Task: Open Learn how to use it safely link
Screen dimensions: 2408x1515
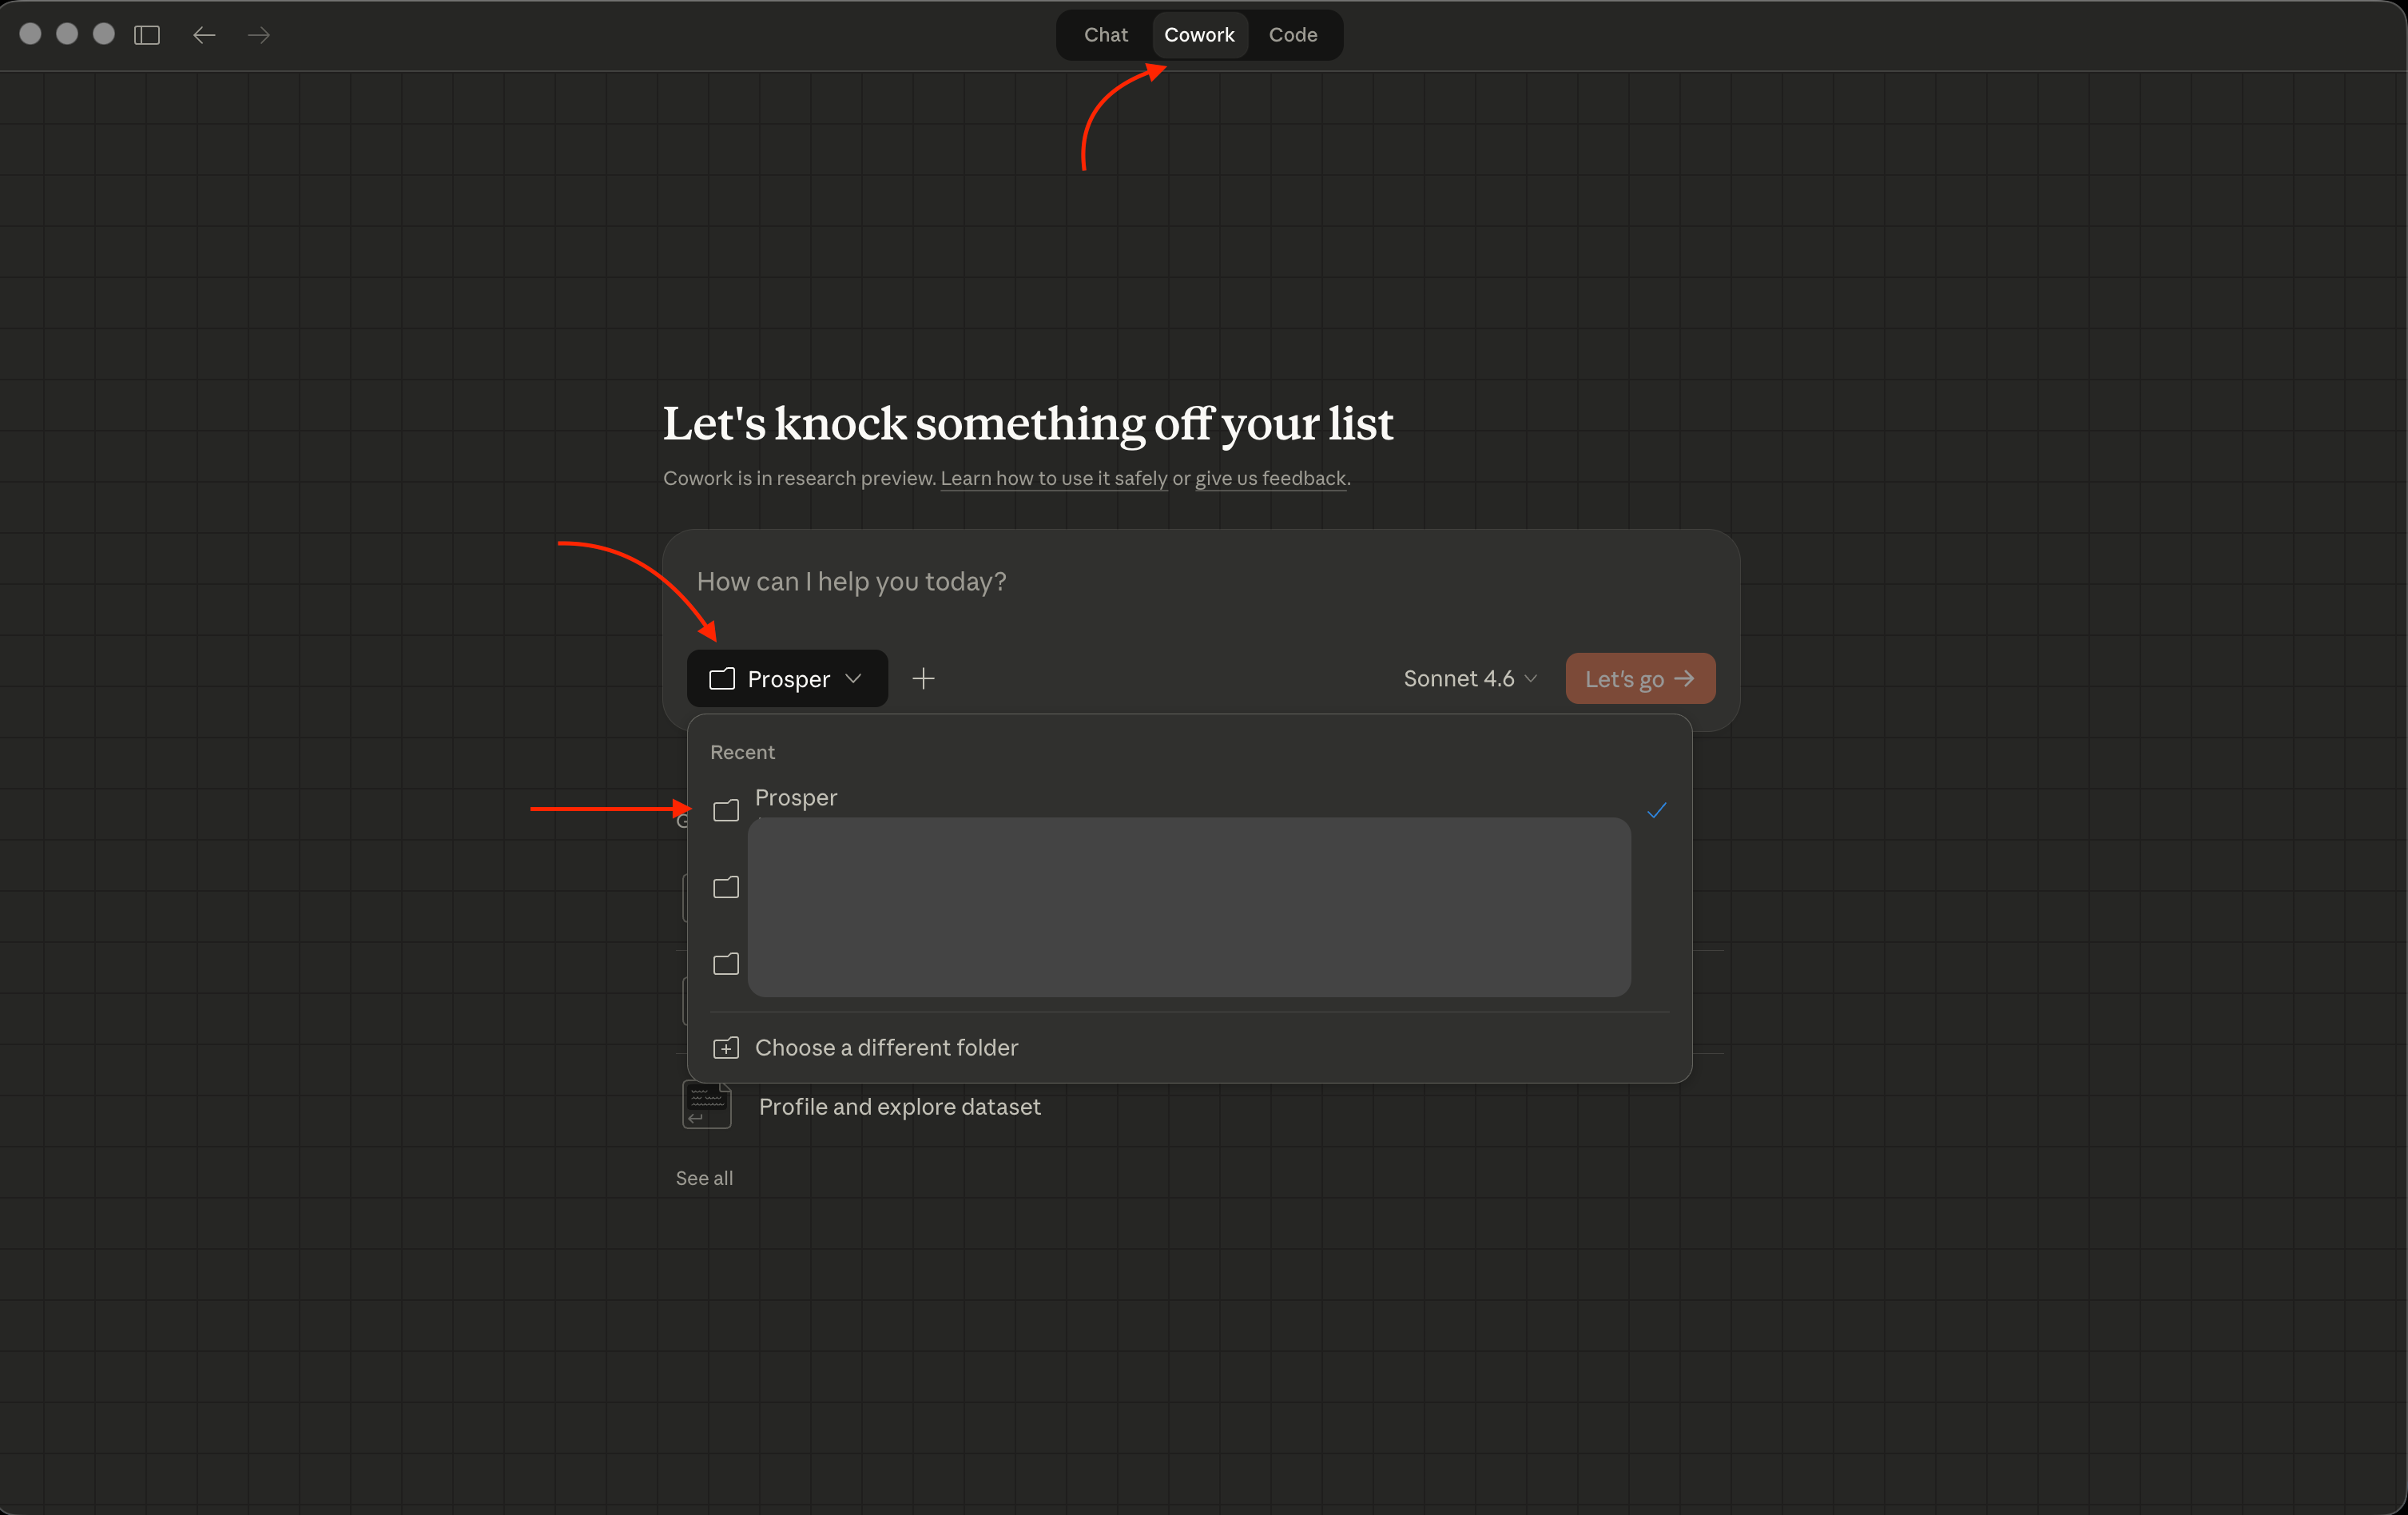Action: (1053, 479)
